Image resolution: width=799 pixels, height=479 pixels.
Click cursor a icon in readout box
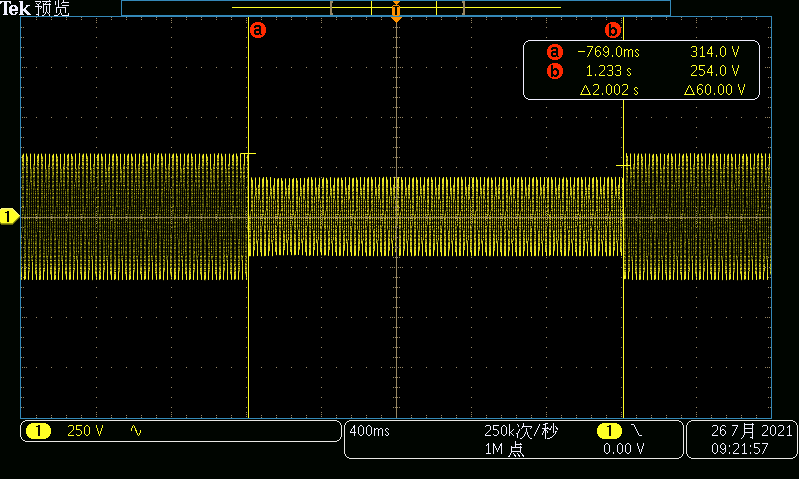click(555, 52)
